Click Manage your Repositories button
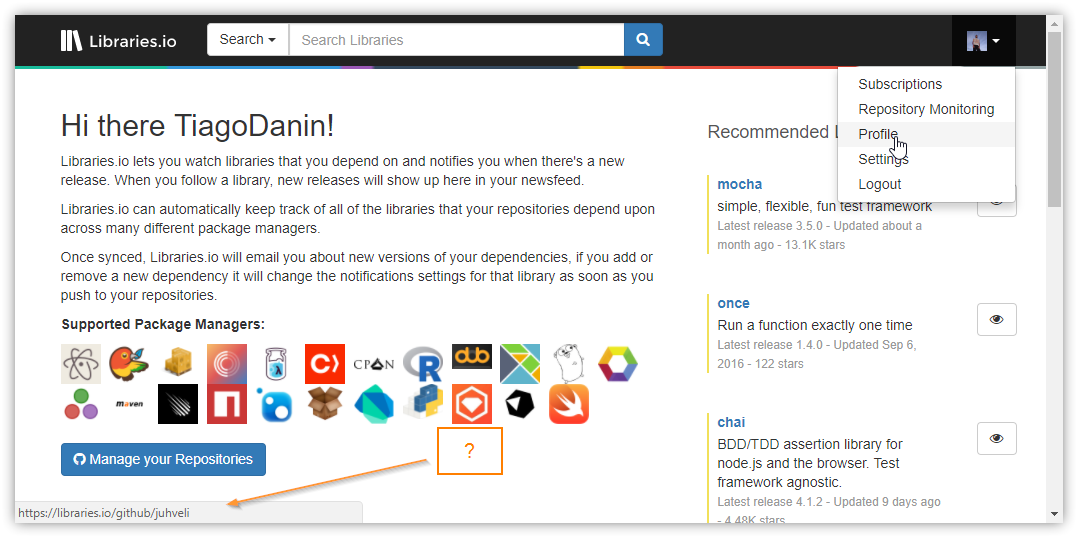Image resolution: width=1078 pixels, height=538 pixels. pos(163,459)
